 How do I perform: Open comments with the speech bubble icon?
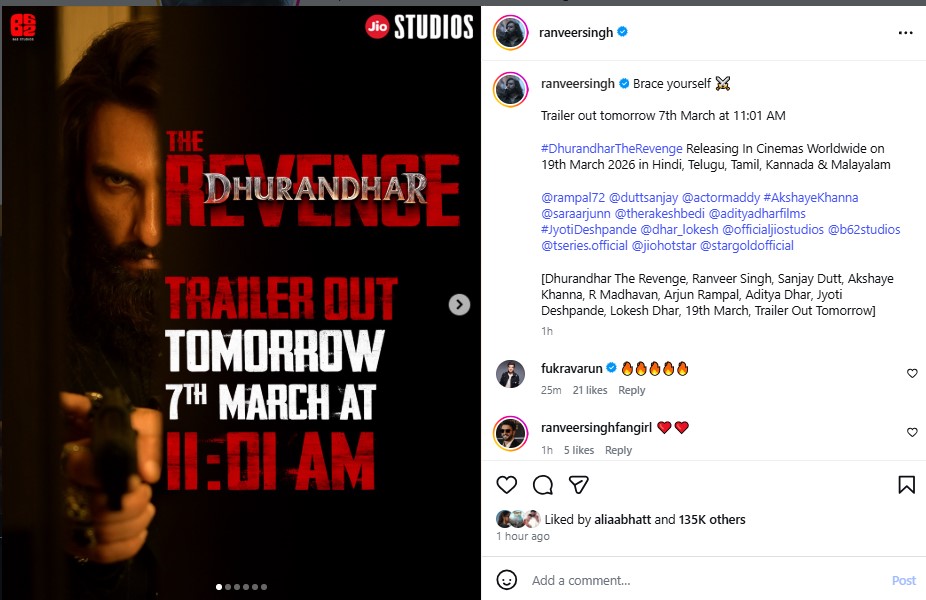pos(542,485)
